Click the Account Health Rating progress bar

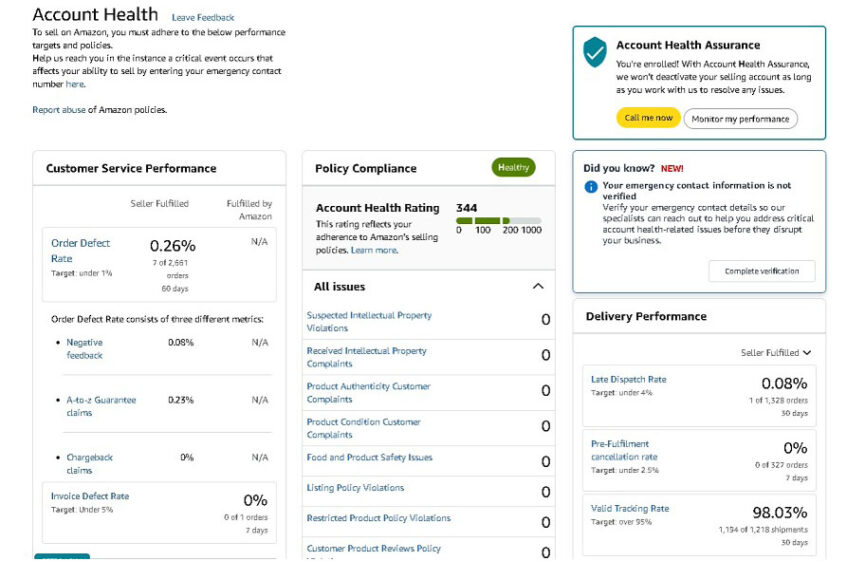point(498,220)
